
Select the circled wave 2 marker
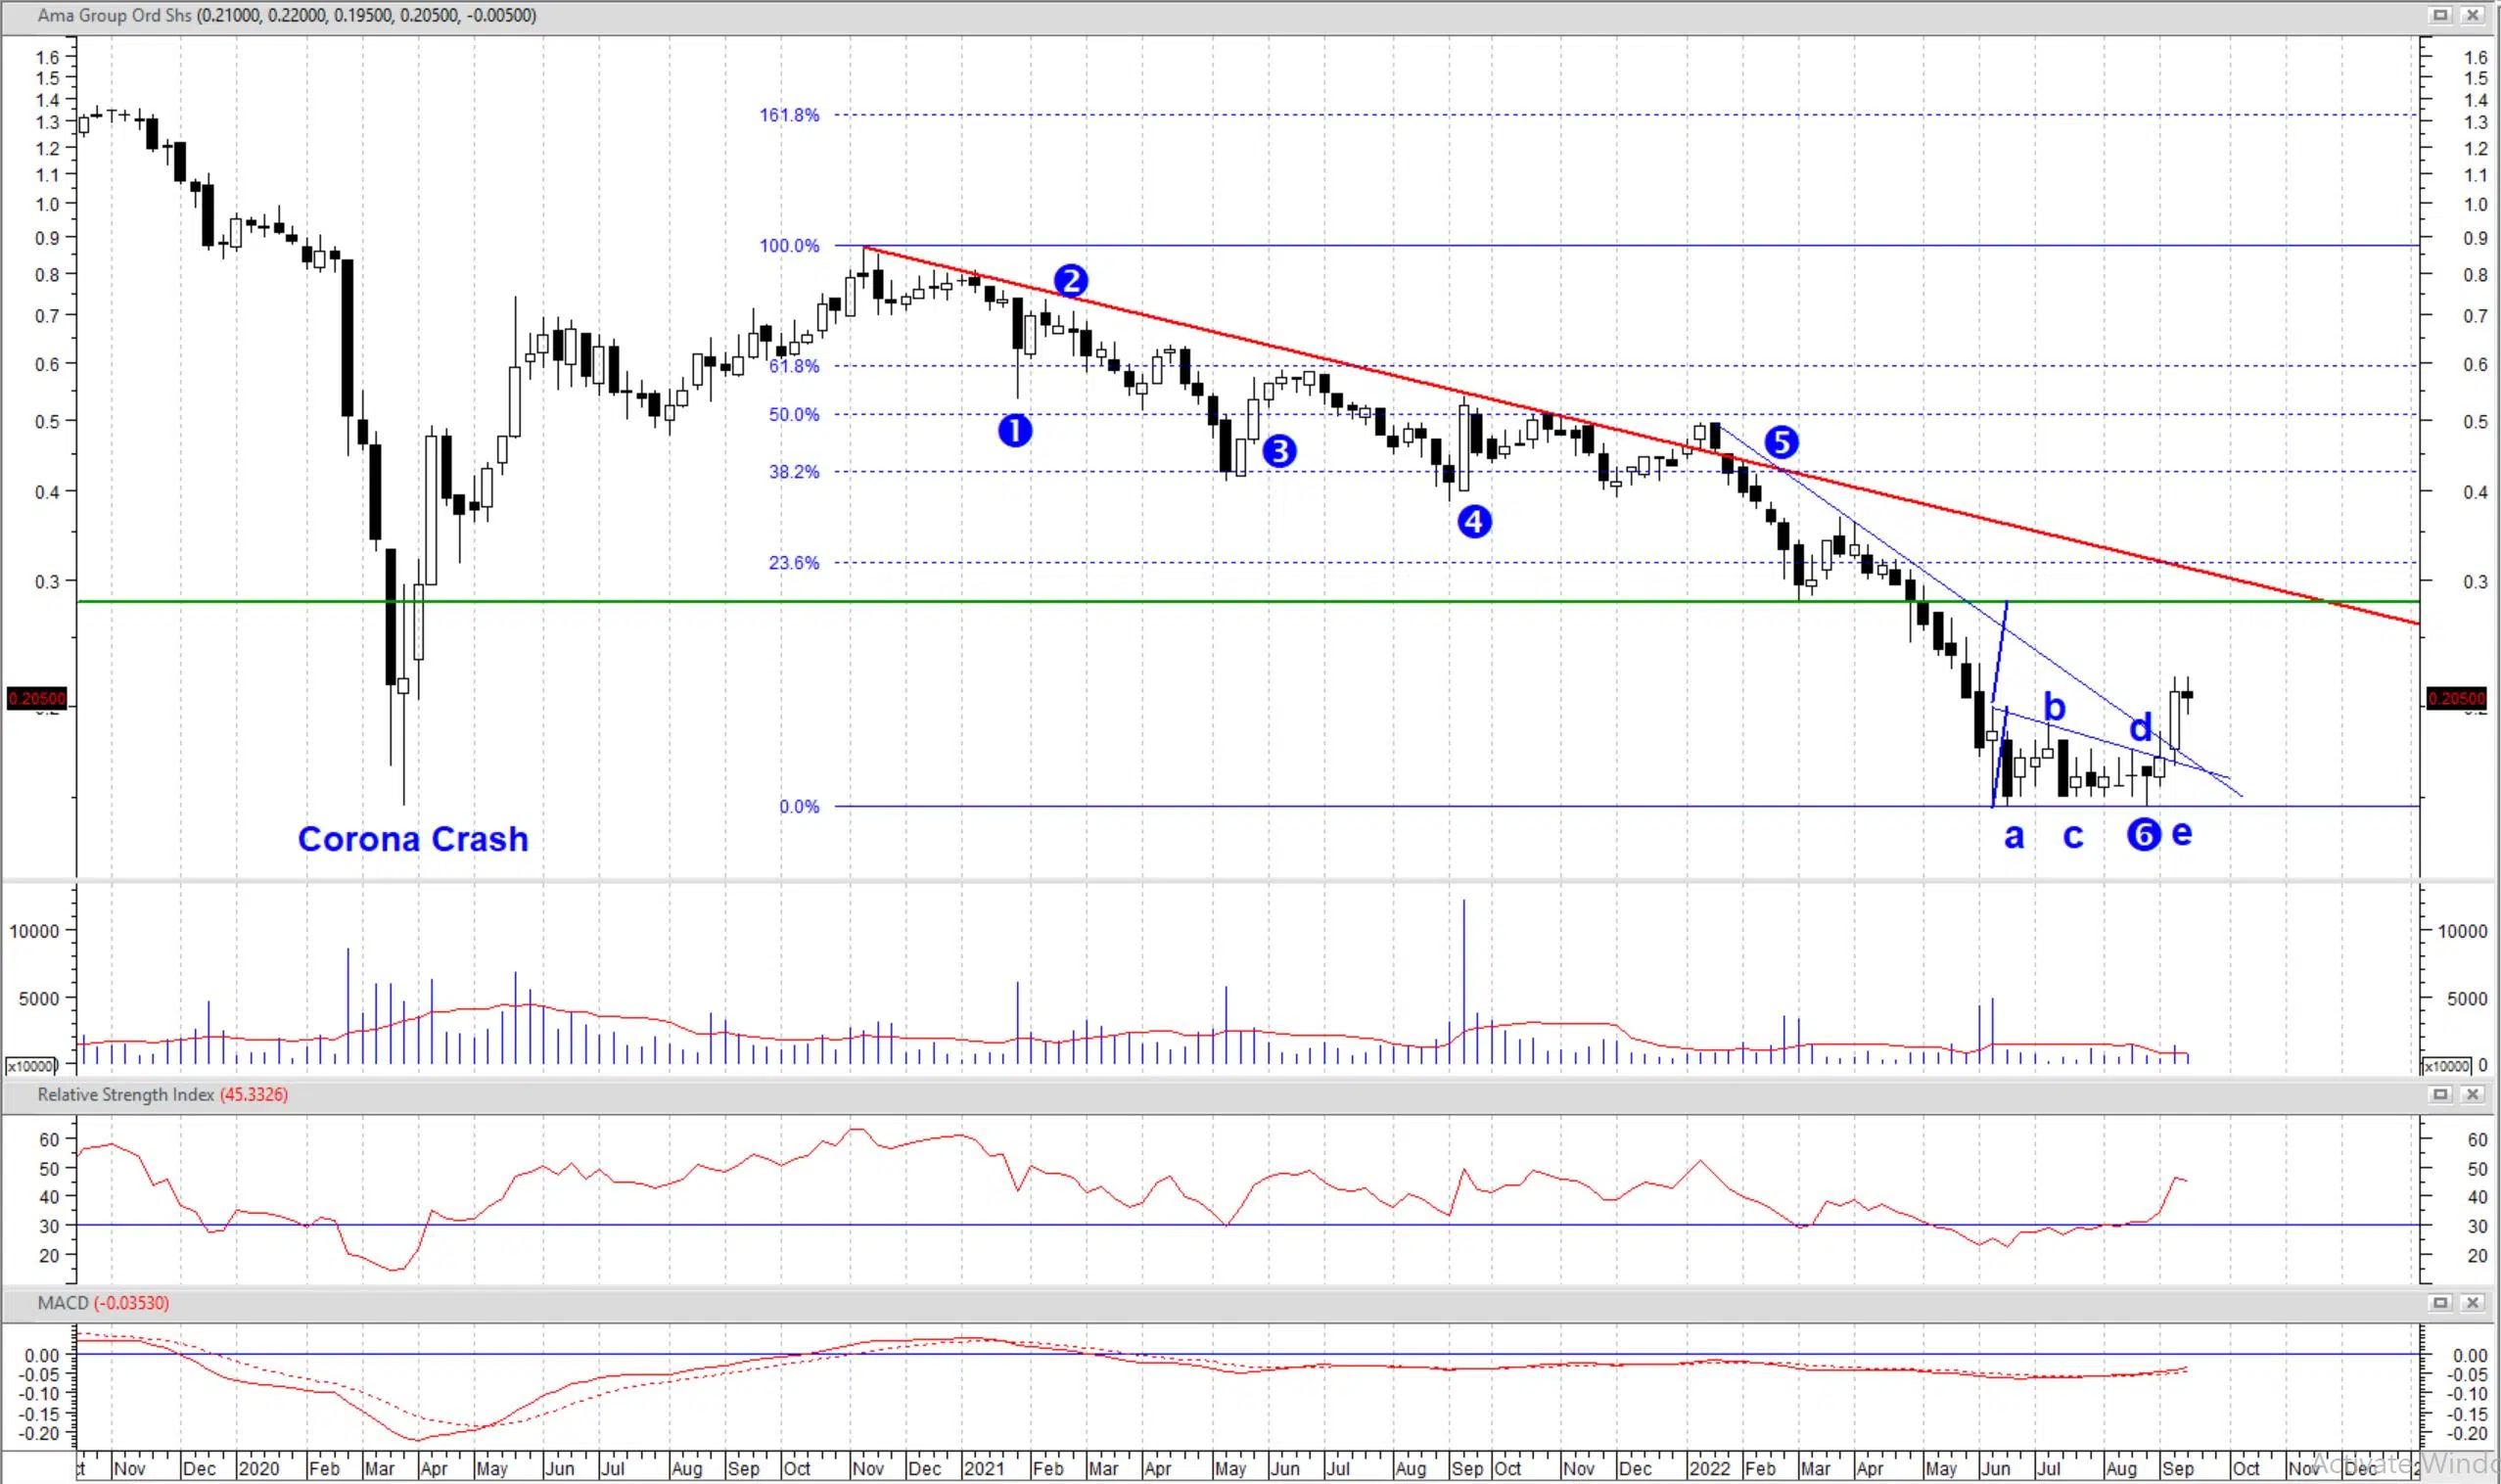coord(1070,281)
